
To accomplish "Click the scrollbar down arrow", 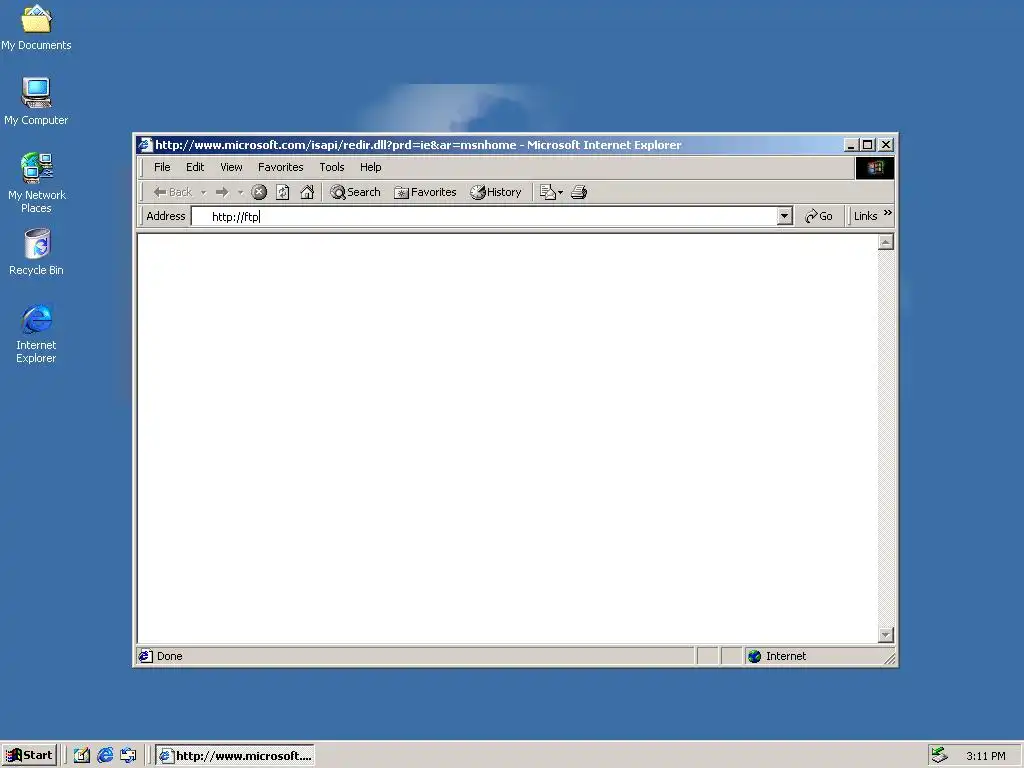I will pyautogui.click(x=886, y=635).
